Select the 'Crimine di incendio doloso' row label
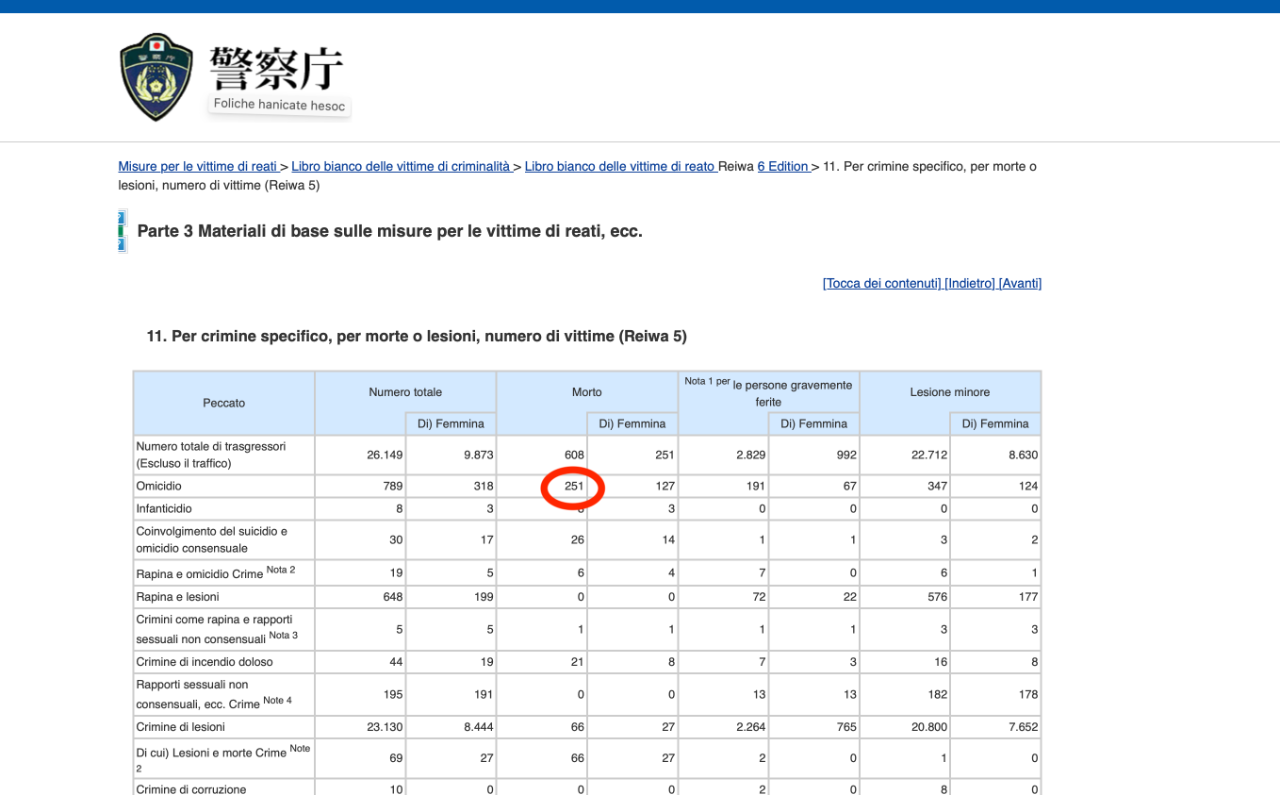Screen dimensions: 1280x795 click(x=204, y=662)
